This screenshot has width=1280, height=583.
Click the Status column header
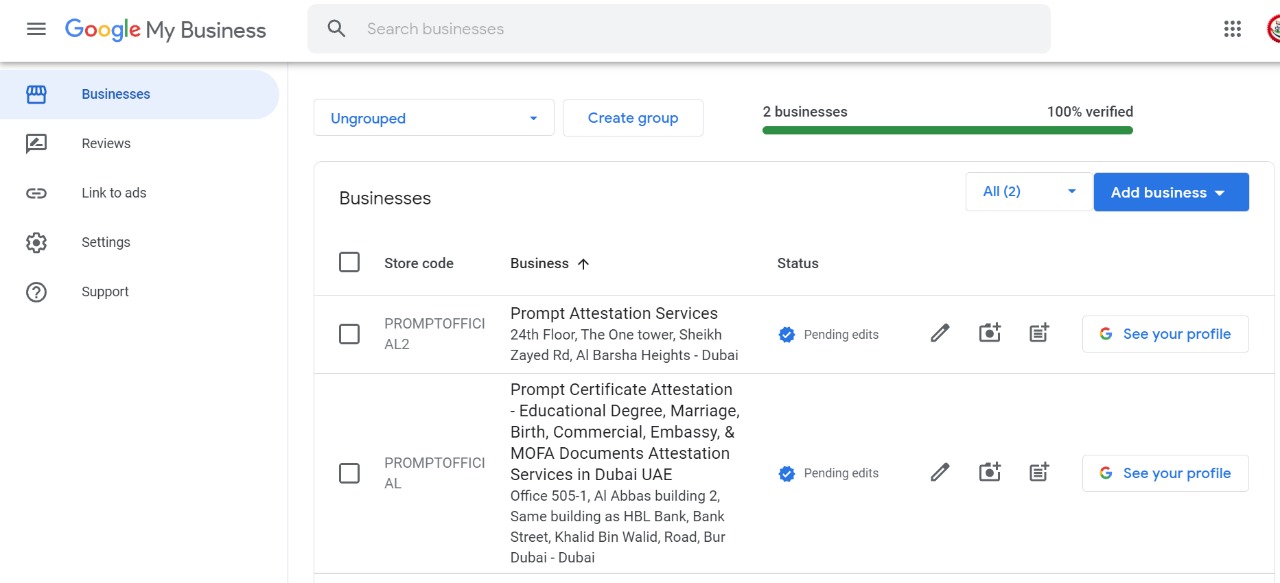798,264
